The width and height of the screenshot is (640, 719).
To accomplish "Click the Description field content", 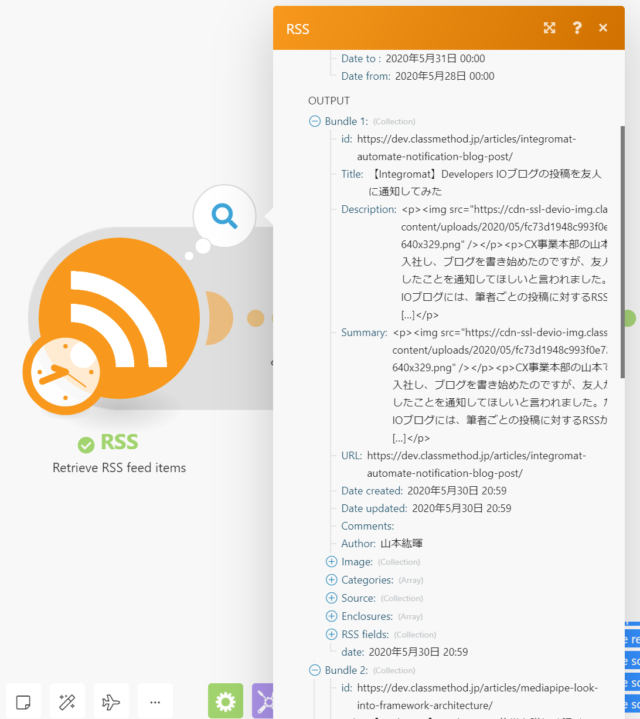I will (x=504, y=262).
